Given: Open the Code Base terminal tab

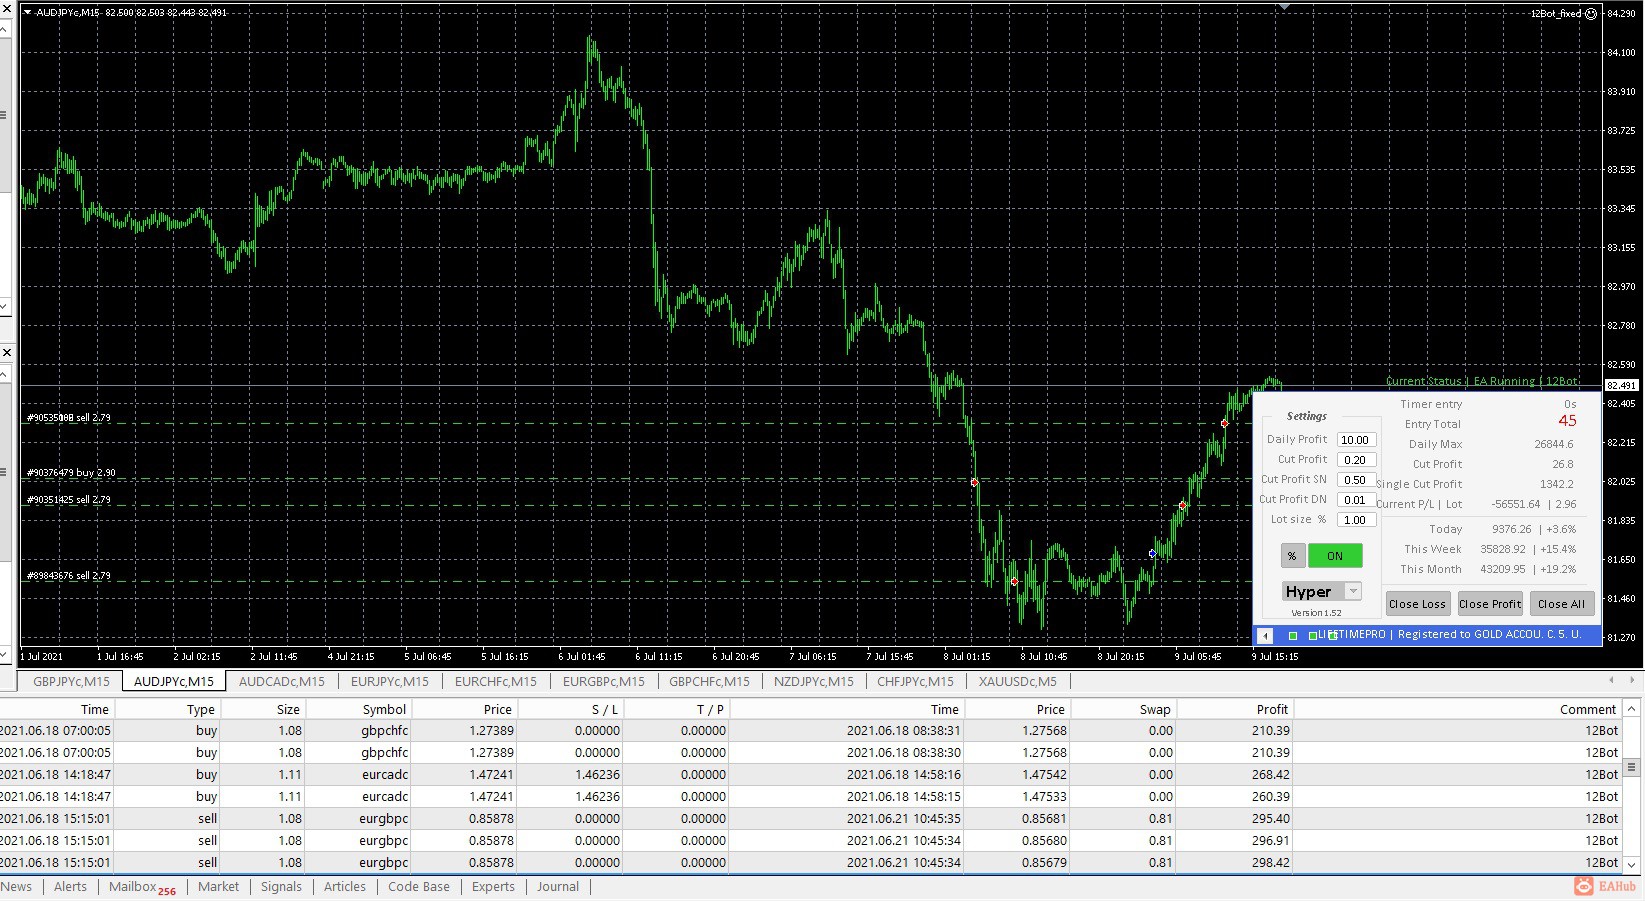Looking at the screenshot, I should pos(419,886).
